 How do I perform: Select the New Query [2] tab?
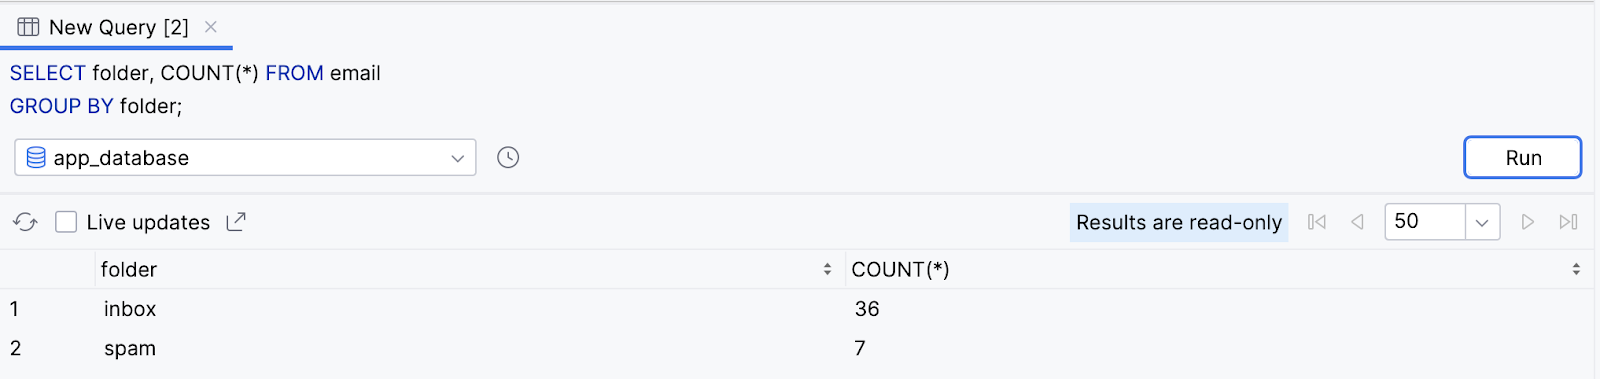pos(118,27)
